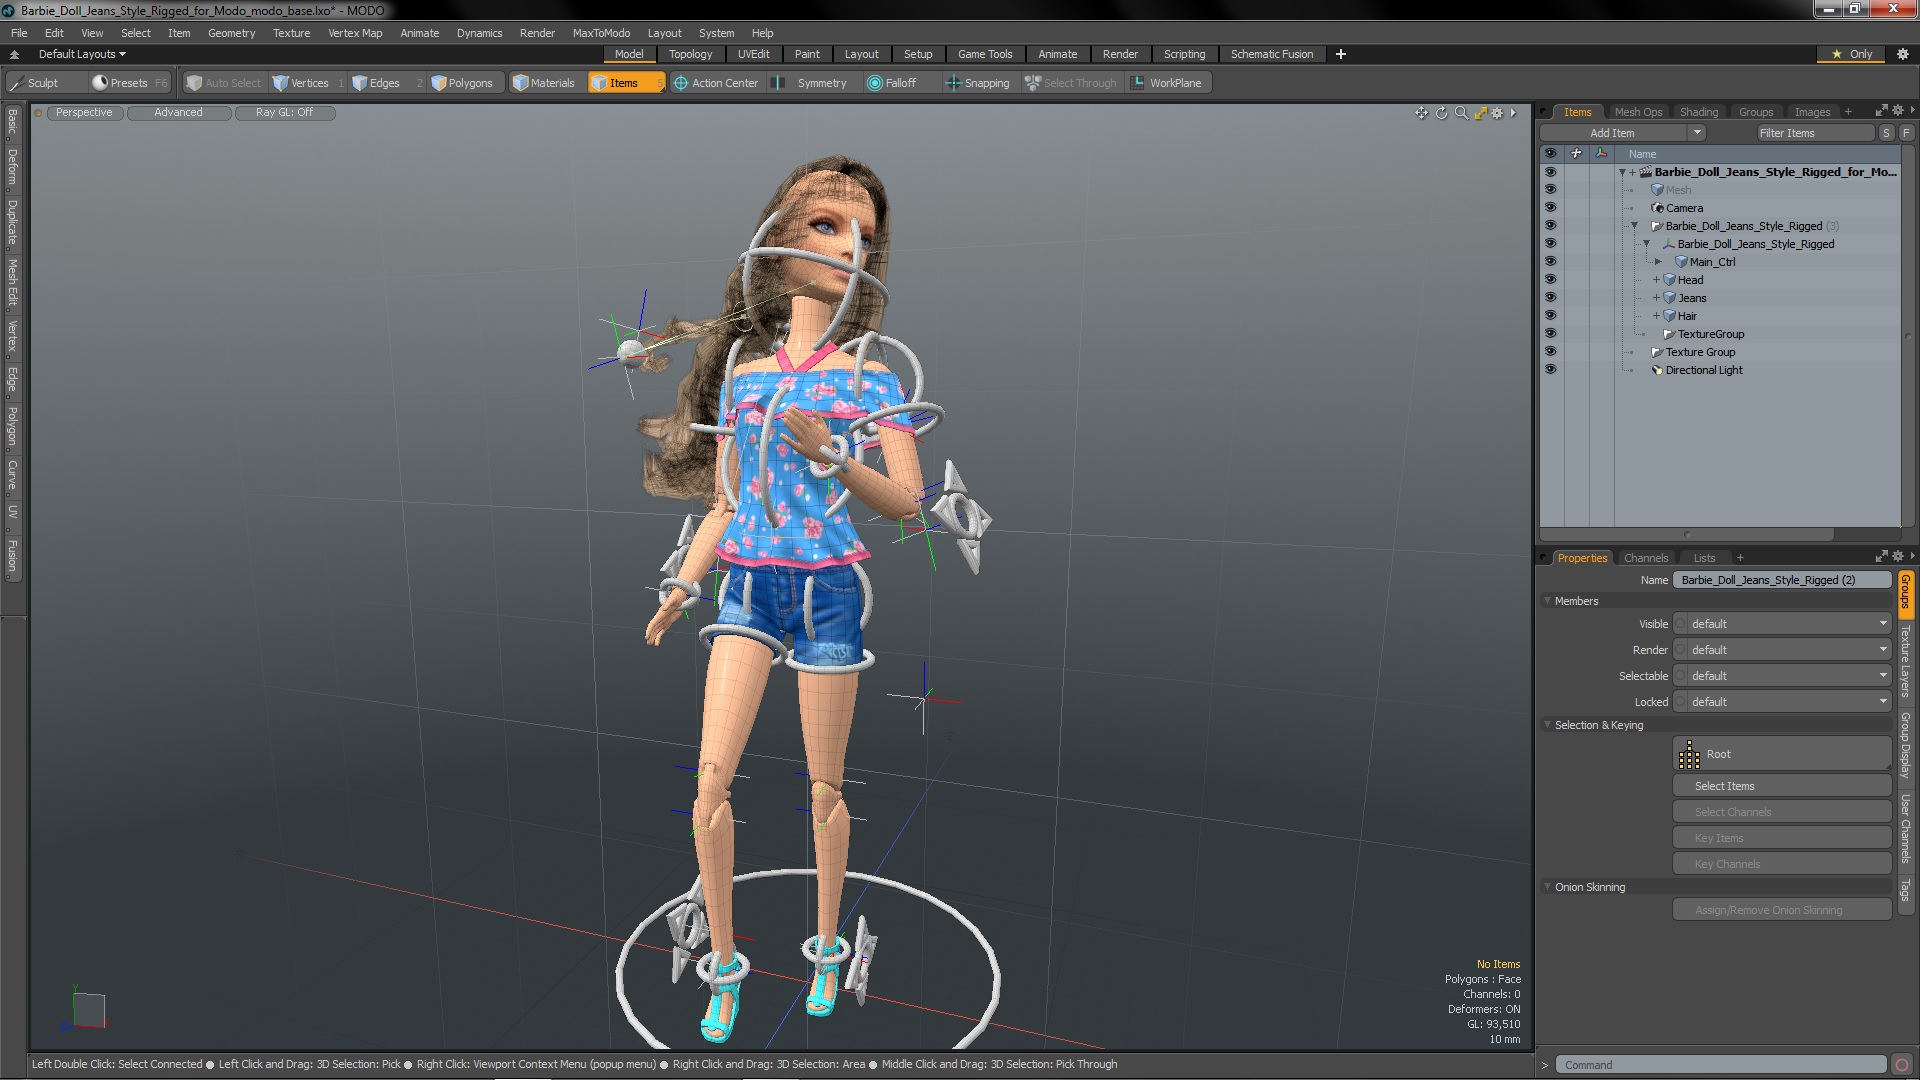This screenshot has width=1920, height=1080.
Task: Toggle Snapping on or off
Action: 978,83
